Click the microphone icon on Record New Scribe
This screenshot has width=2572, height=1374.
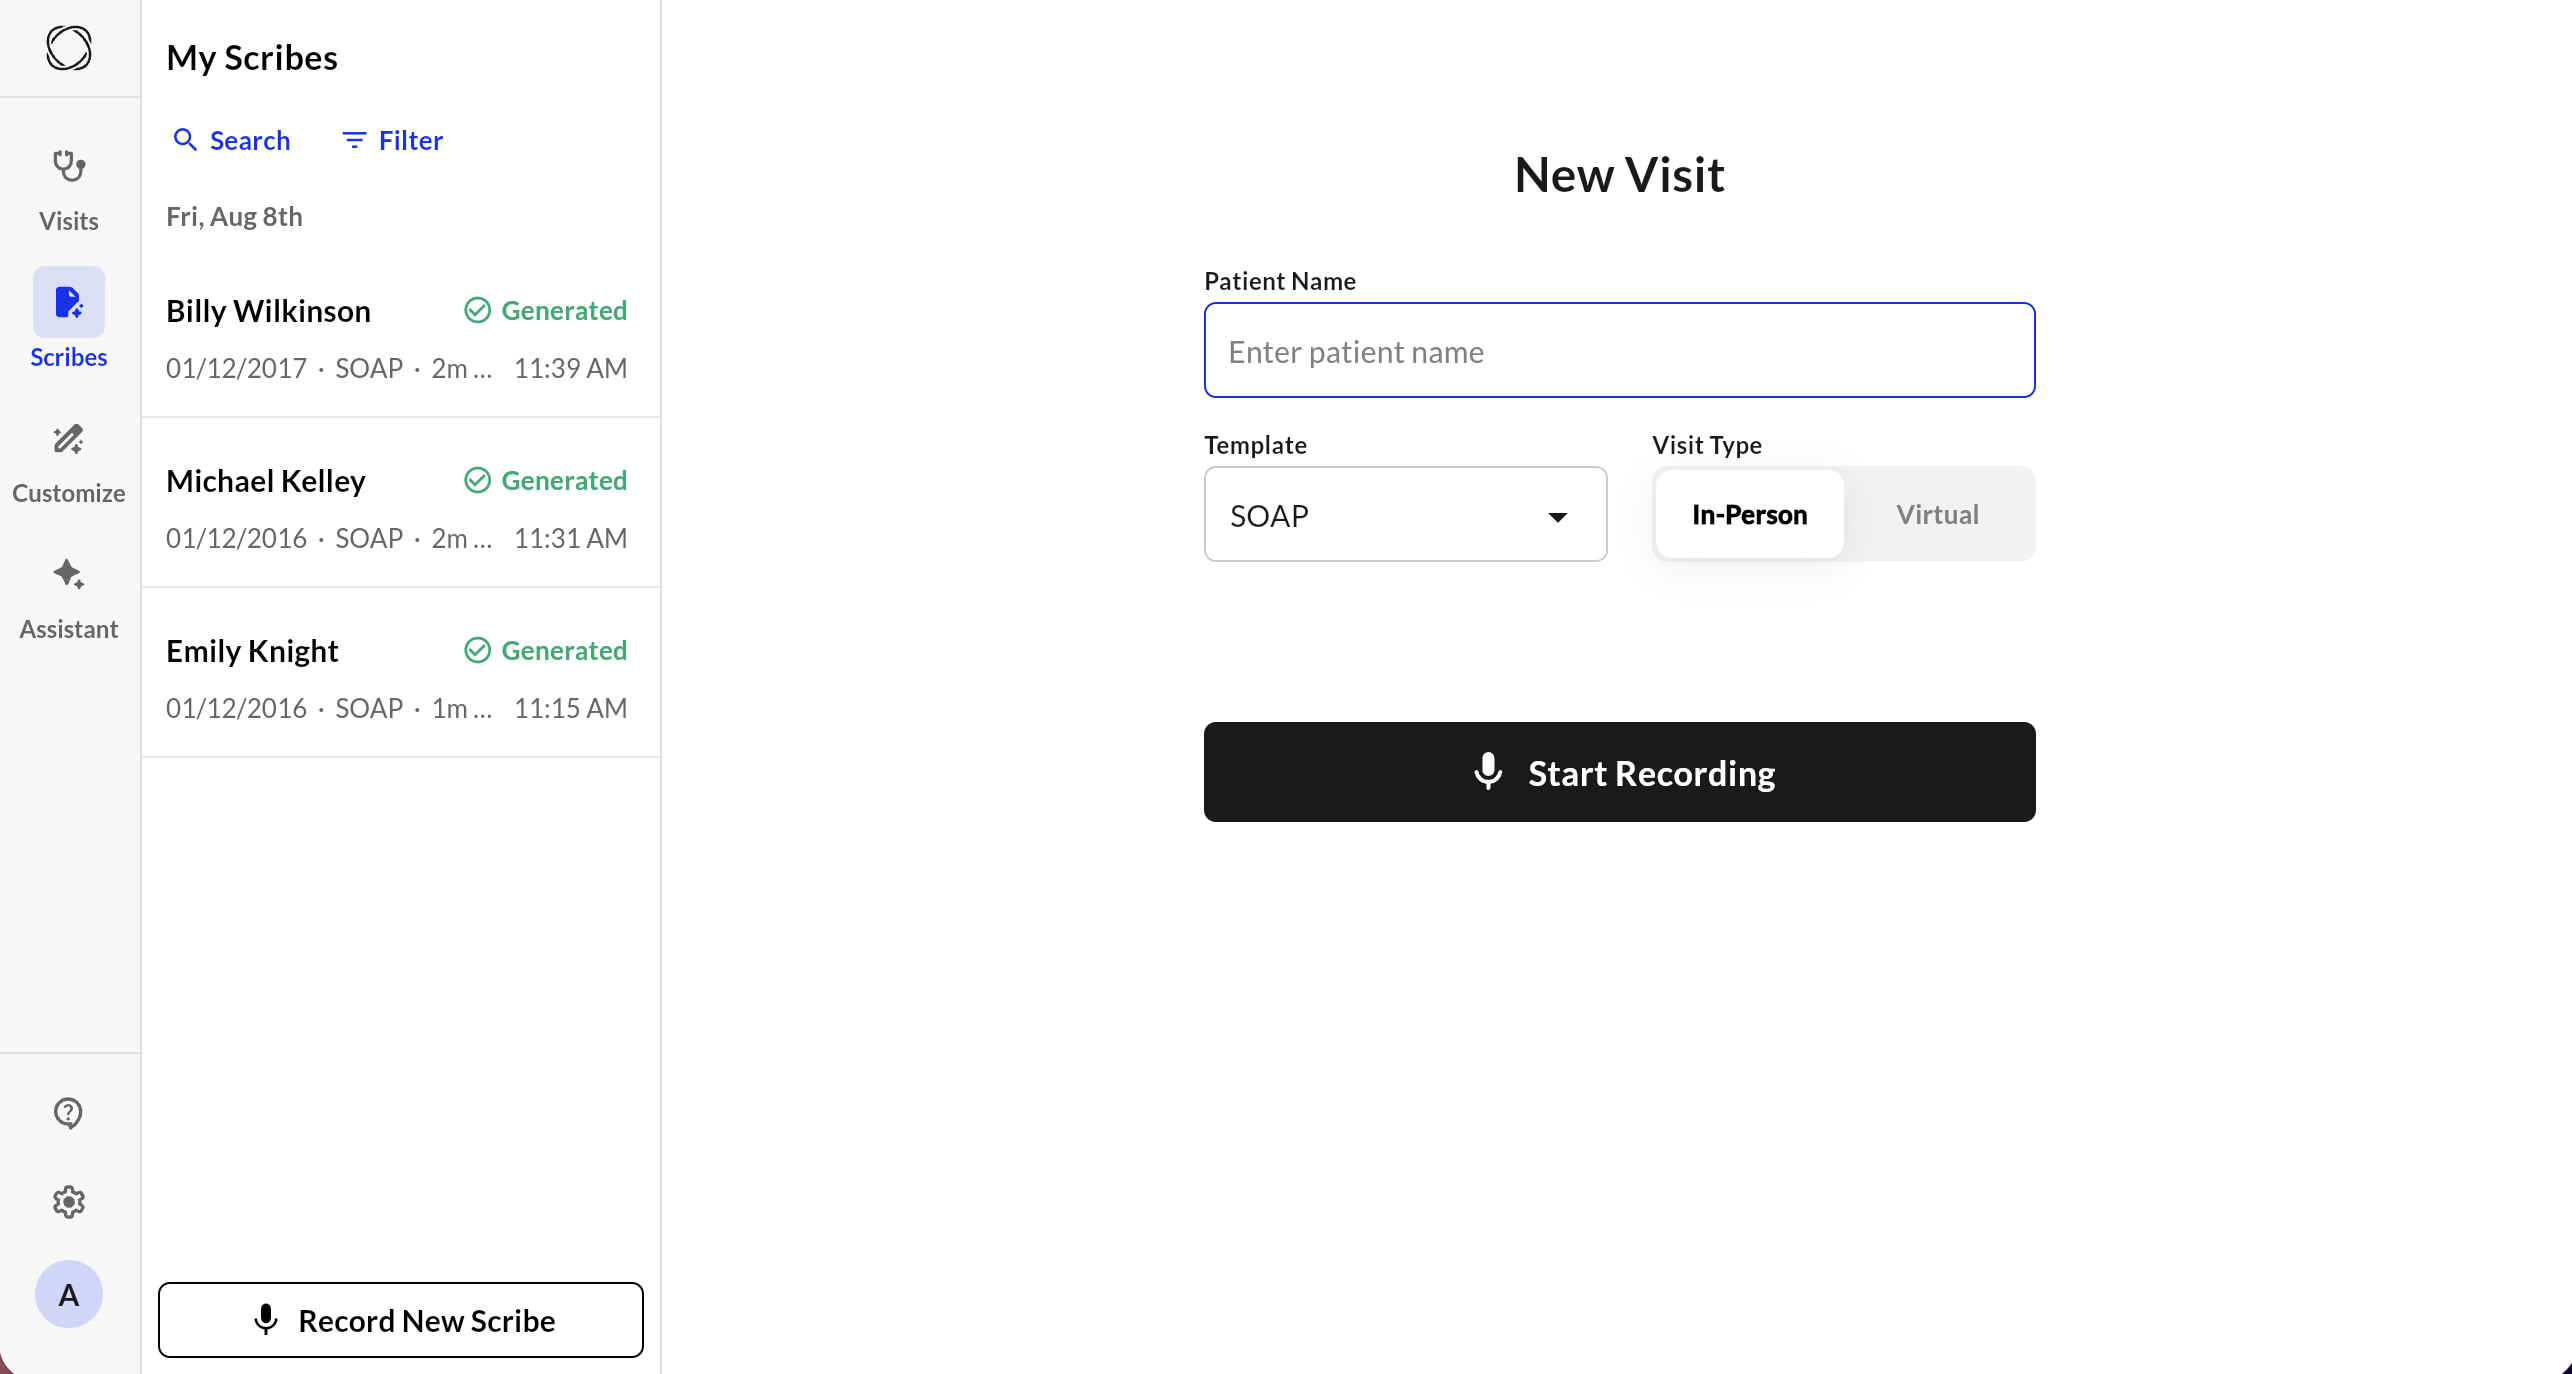click(265, 1320)
